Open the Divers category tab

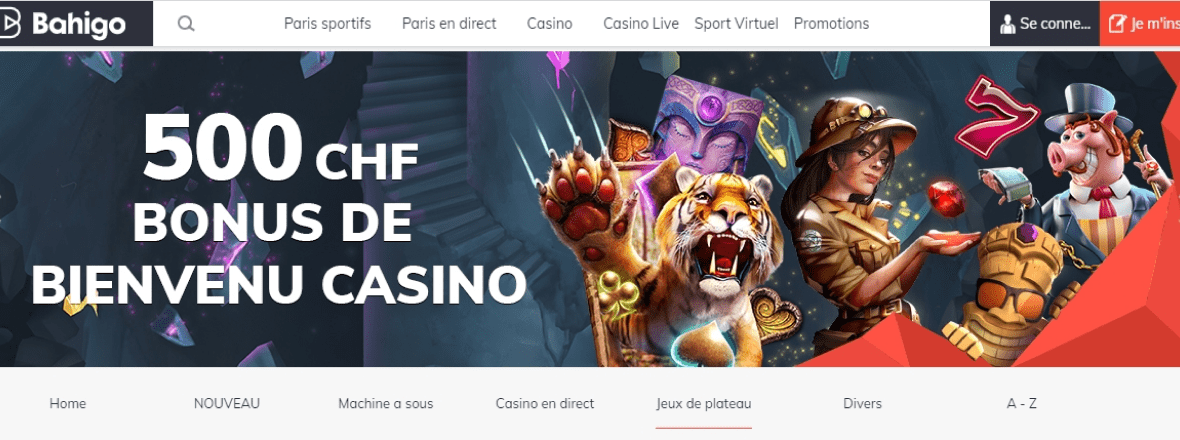click(862, 404)
